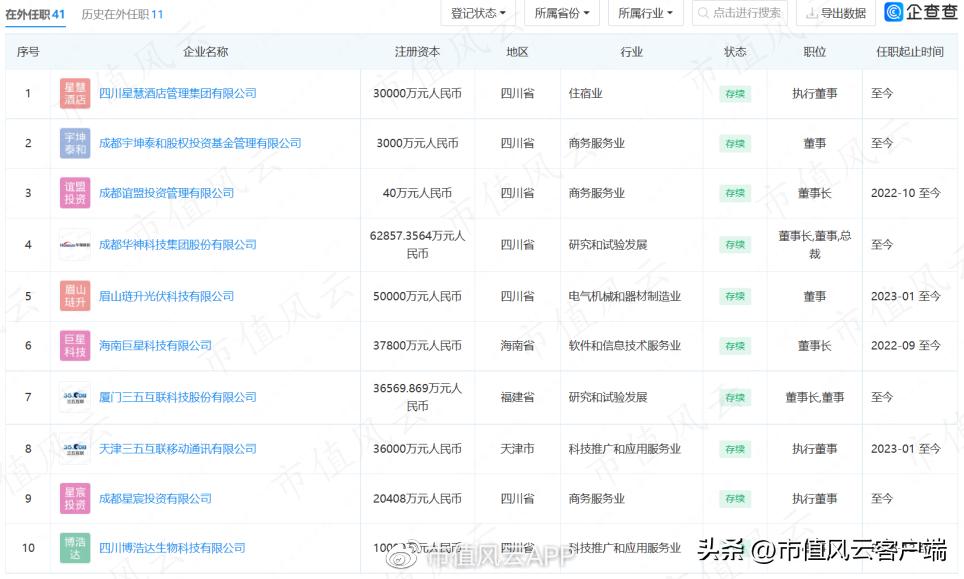The height and width of the screenshot is (579, 964).
Task: Click the 宇坤泰和 logo icon
Action: click(x=74, y=143)
